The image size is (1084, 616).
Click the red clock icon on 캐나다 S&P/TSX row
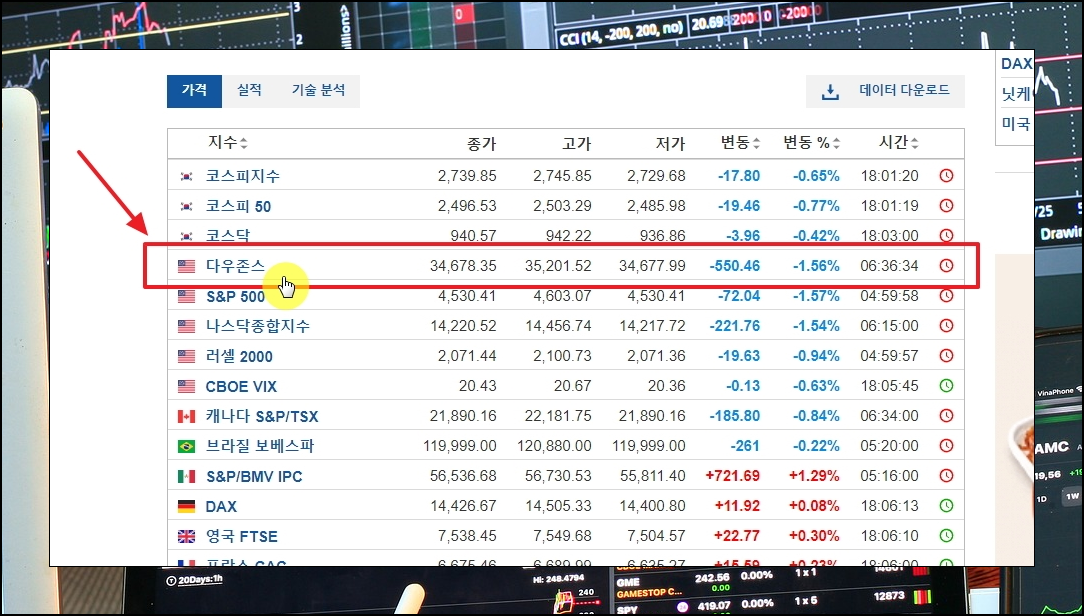[x=946, y=416]
